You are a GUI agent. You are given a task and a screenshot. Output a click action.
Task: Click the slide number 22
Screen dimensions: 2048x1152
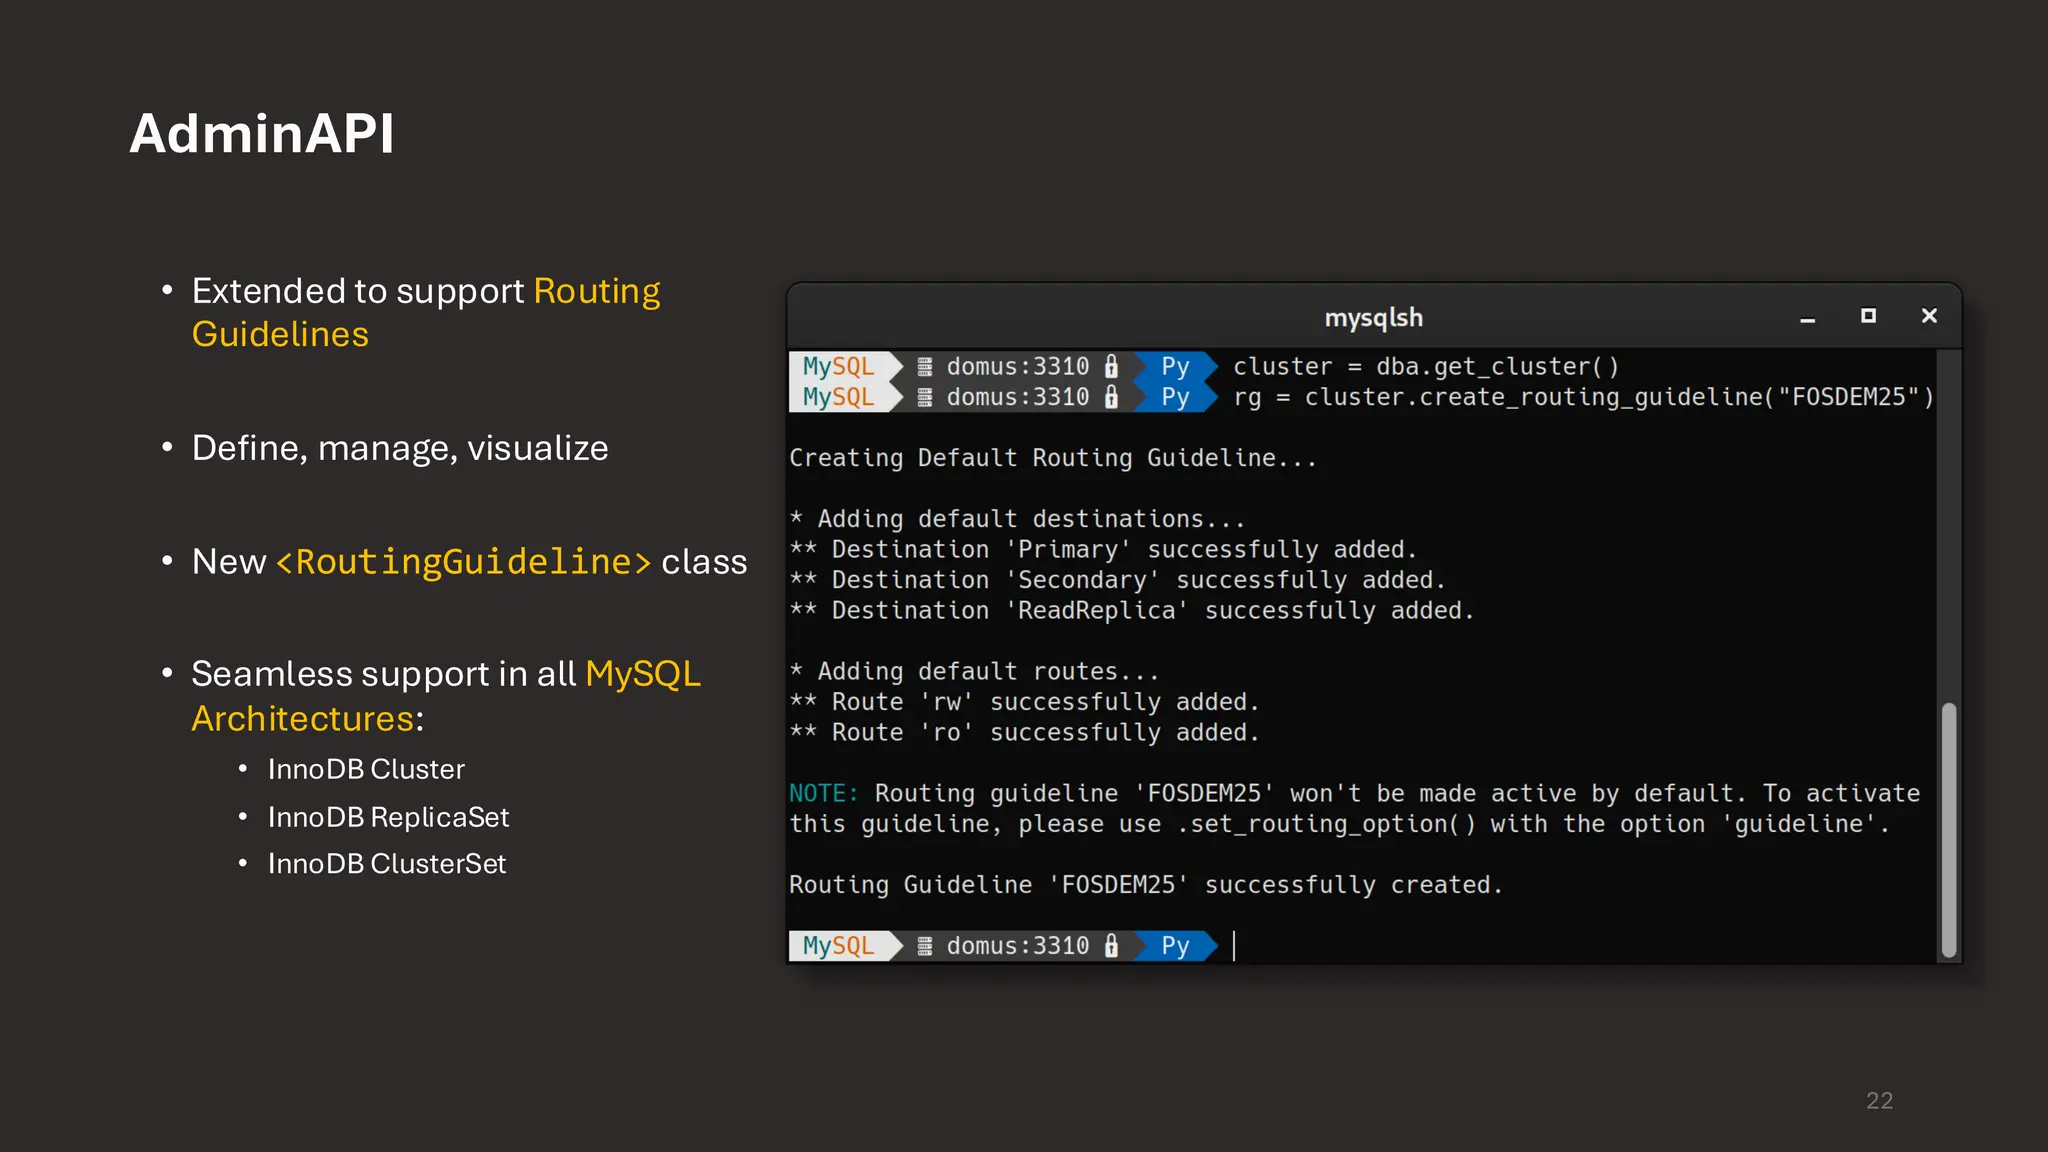pyautogui.click(x=1879, y=1100)
